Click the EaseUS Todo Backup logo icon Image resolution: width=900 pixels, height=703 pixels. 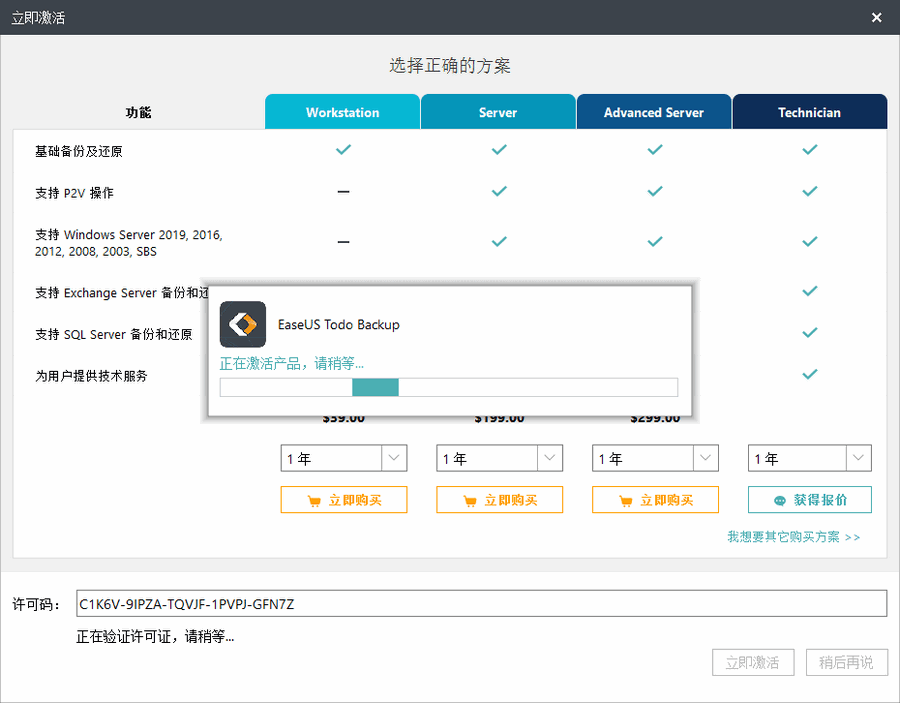tap(243, 324)
